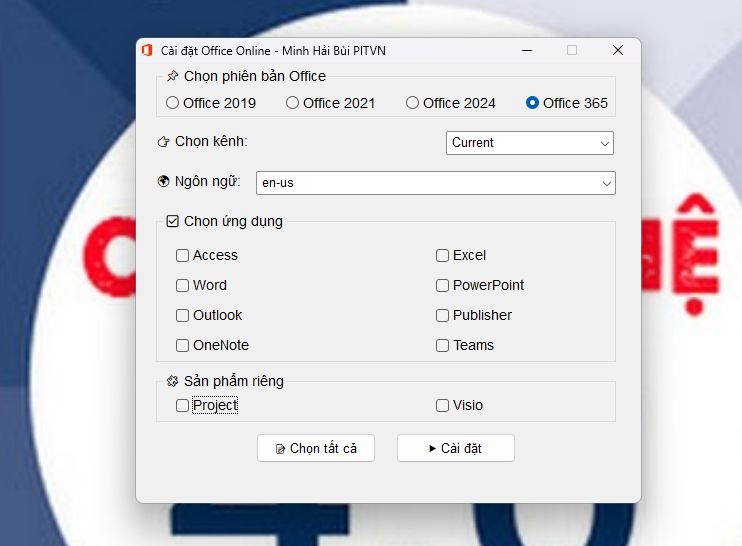
Task: Enable the Access checkbox
Action: tap(183, 256)
